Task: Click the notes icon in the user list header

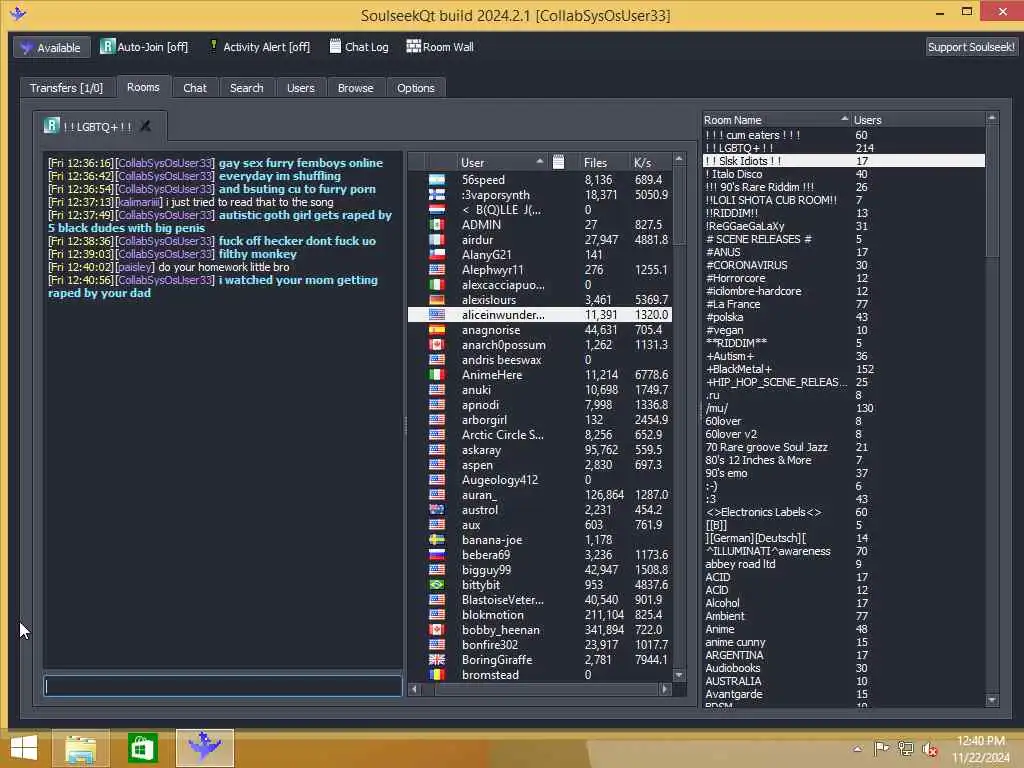Action: tap(558, 162)
